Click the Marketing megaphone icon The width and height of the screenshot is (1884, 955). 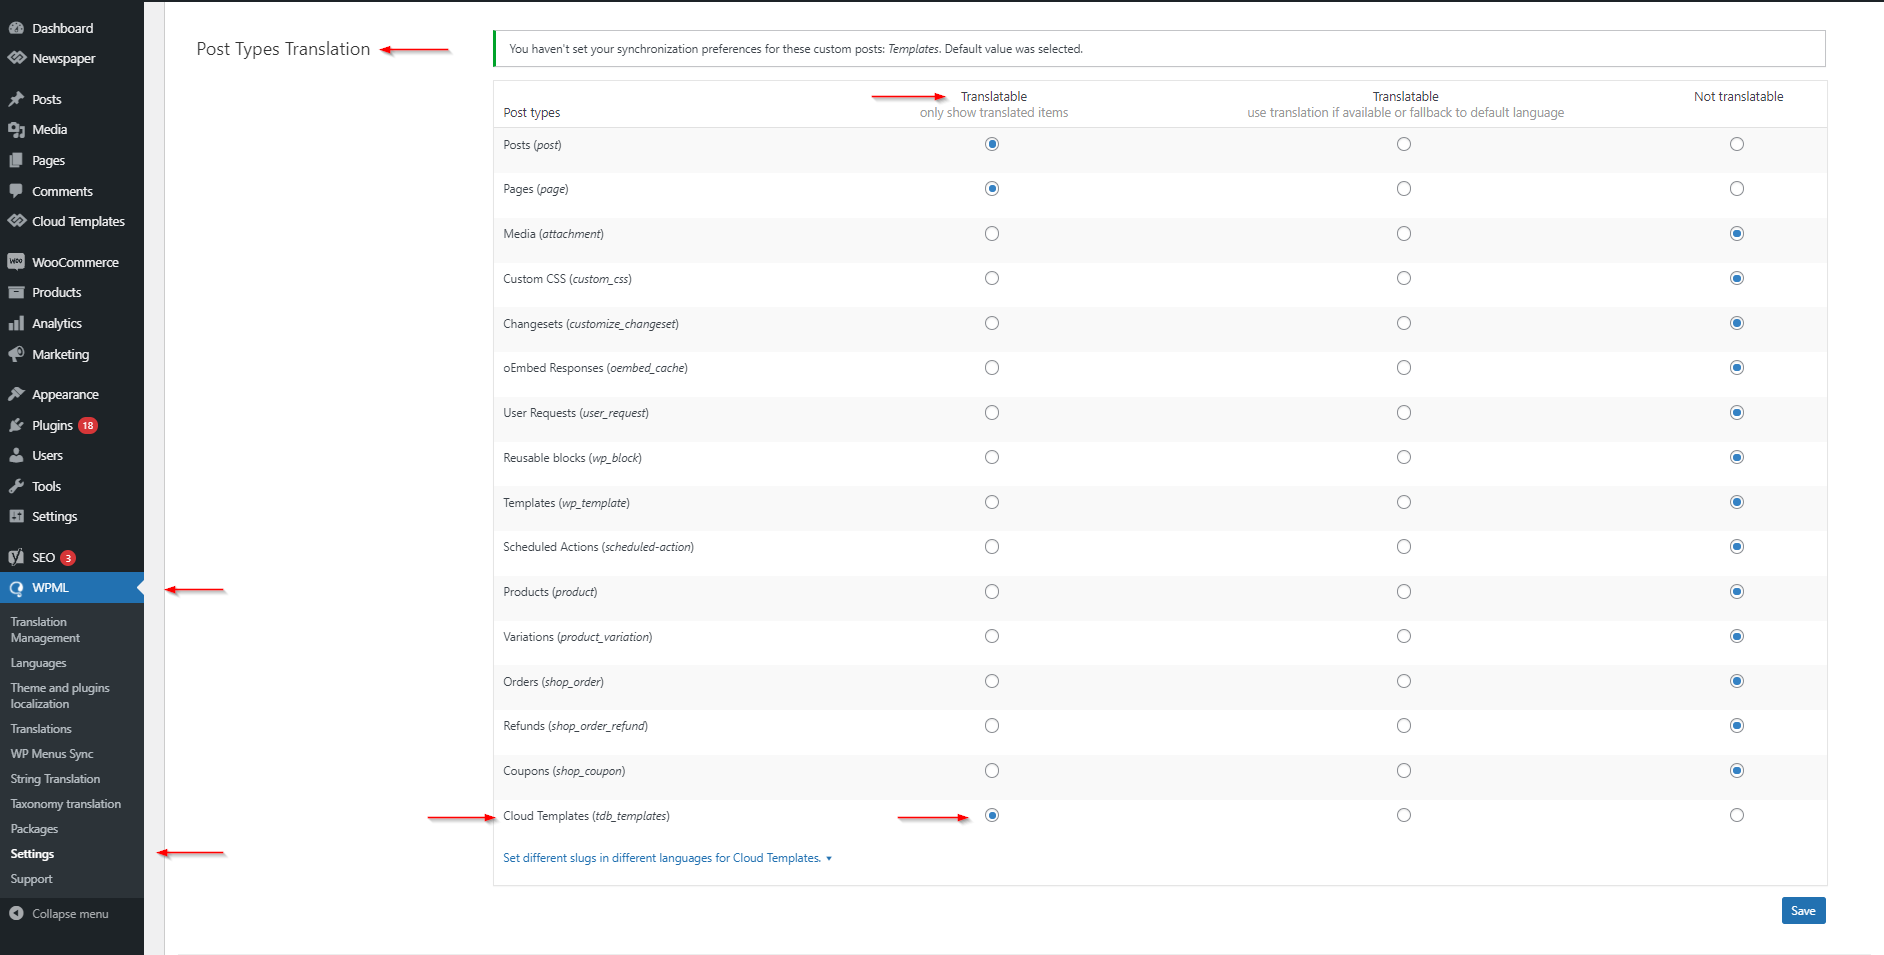click(x=16, y=354)
